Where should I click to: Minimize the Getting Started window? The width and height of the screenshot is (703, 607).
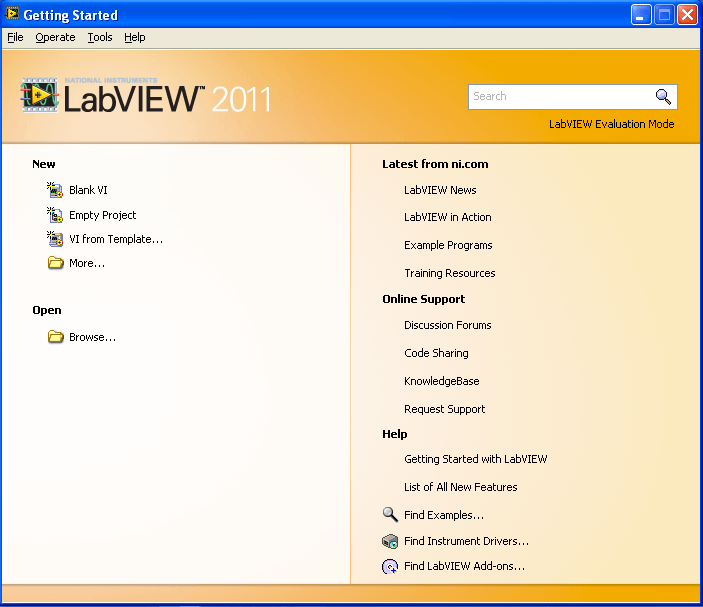(x=641, y=15)
